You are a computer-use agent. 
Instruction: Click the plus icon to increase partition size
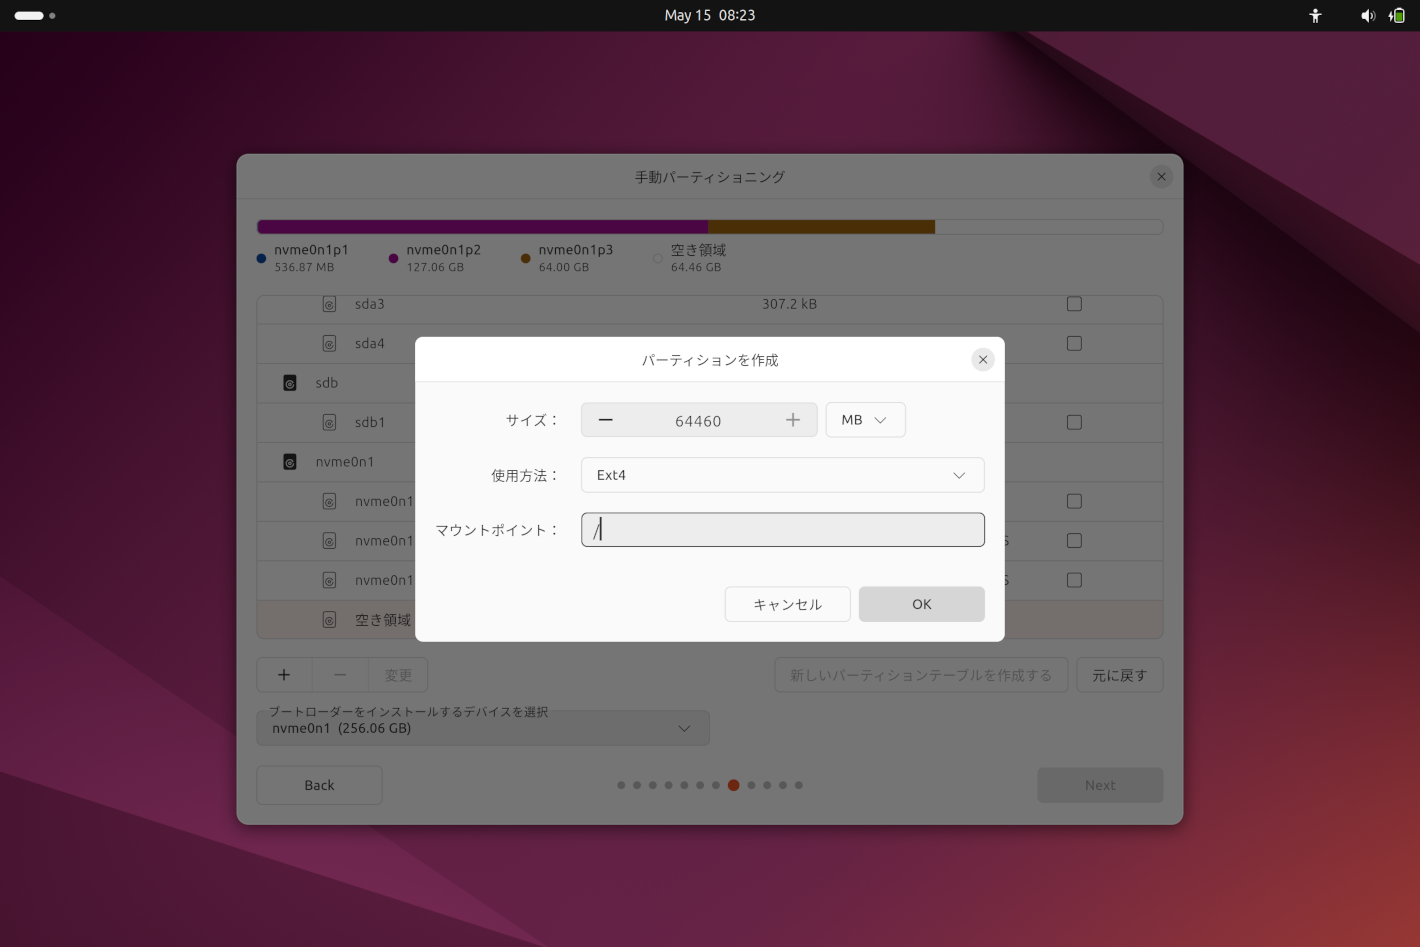tap(792, 420)
